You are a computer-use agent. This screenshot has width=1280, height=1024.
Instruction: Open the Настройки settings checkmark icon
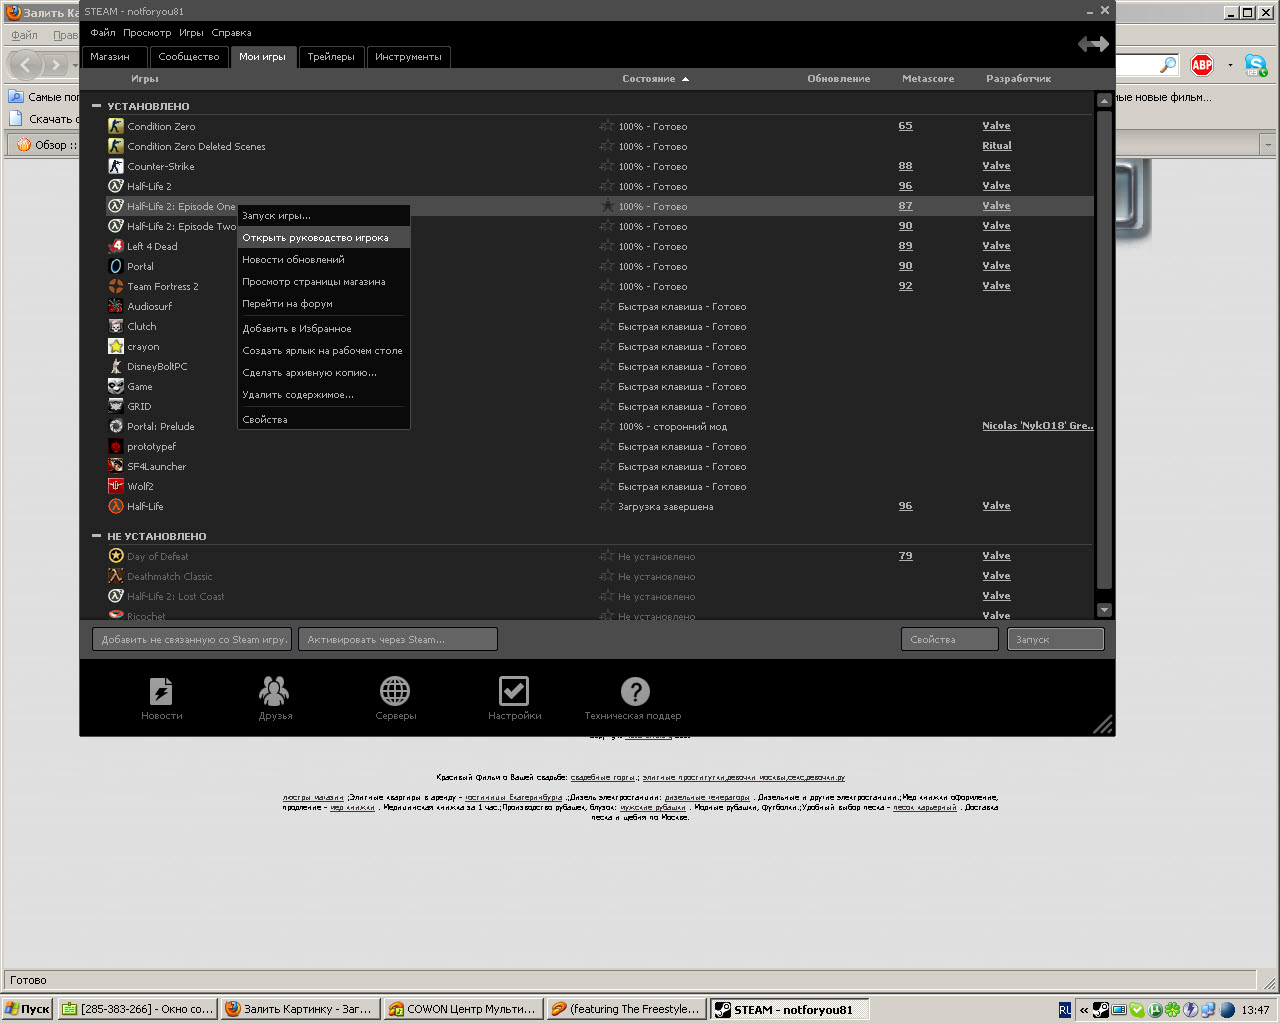coord(514,691)
